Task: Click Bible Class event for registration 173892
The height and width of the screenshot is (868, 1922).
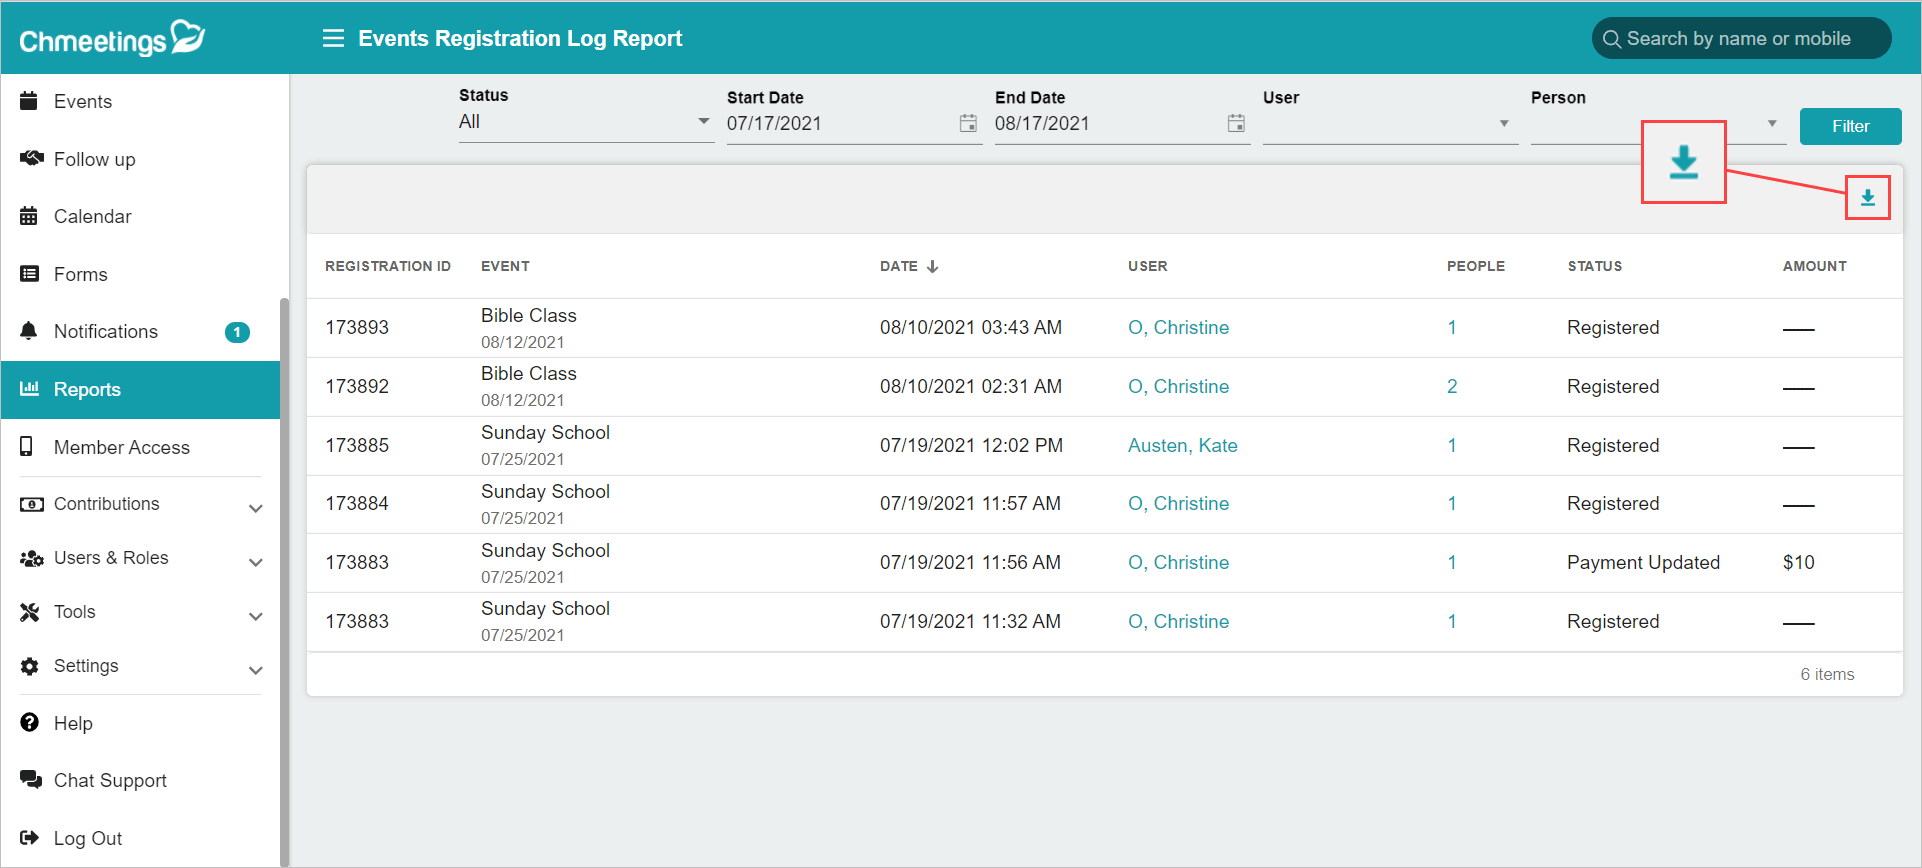Action: 528,373
